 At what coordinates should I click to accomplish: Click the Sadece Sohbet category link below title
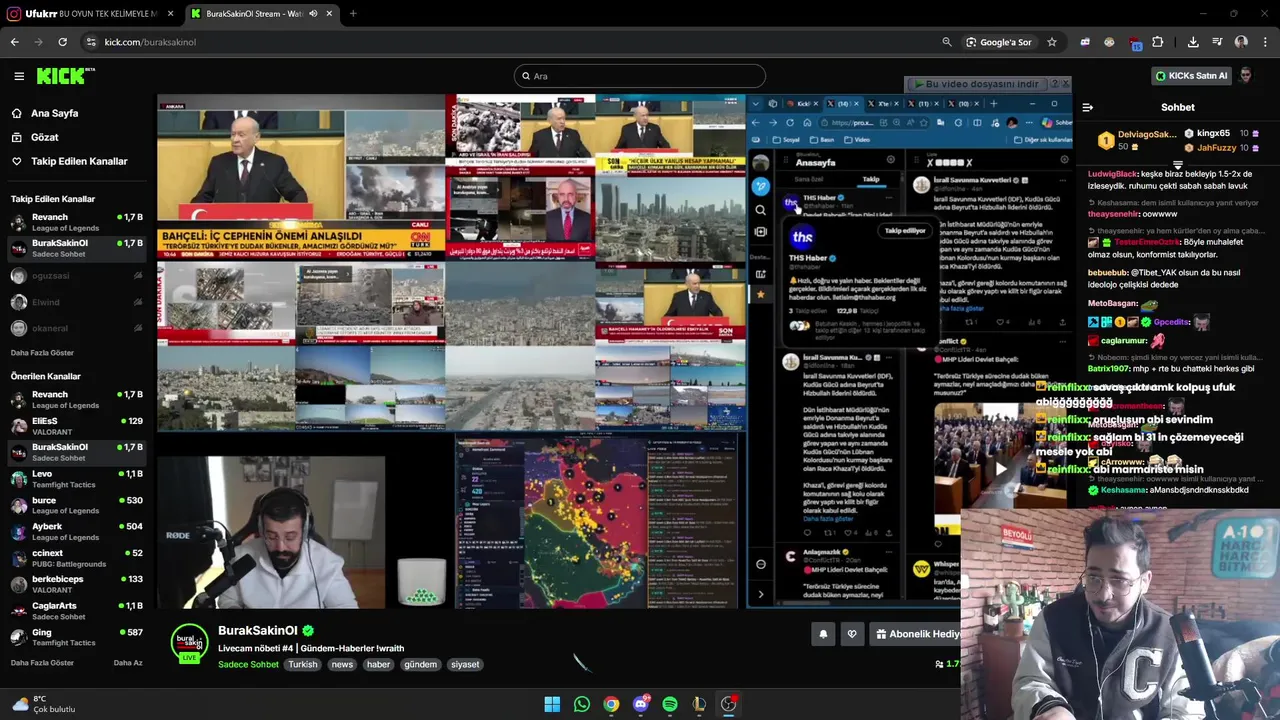(x=248, y=664)
